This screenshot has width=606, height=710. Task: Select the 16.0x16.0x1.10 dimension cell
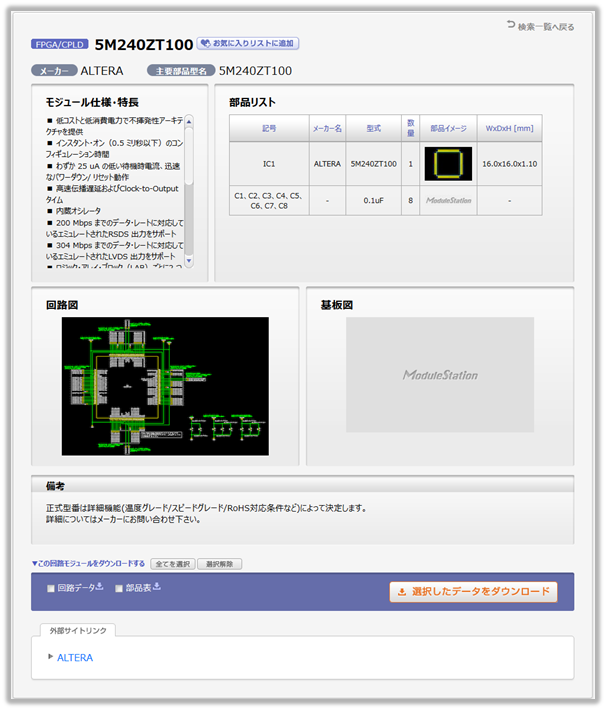pos(510,164)
